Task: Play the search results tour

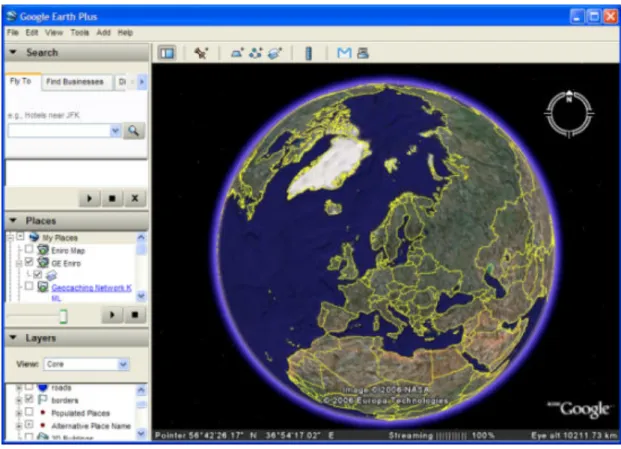Action: [x=89, y=198]
